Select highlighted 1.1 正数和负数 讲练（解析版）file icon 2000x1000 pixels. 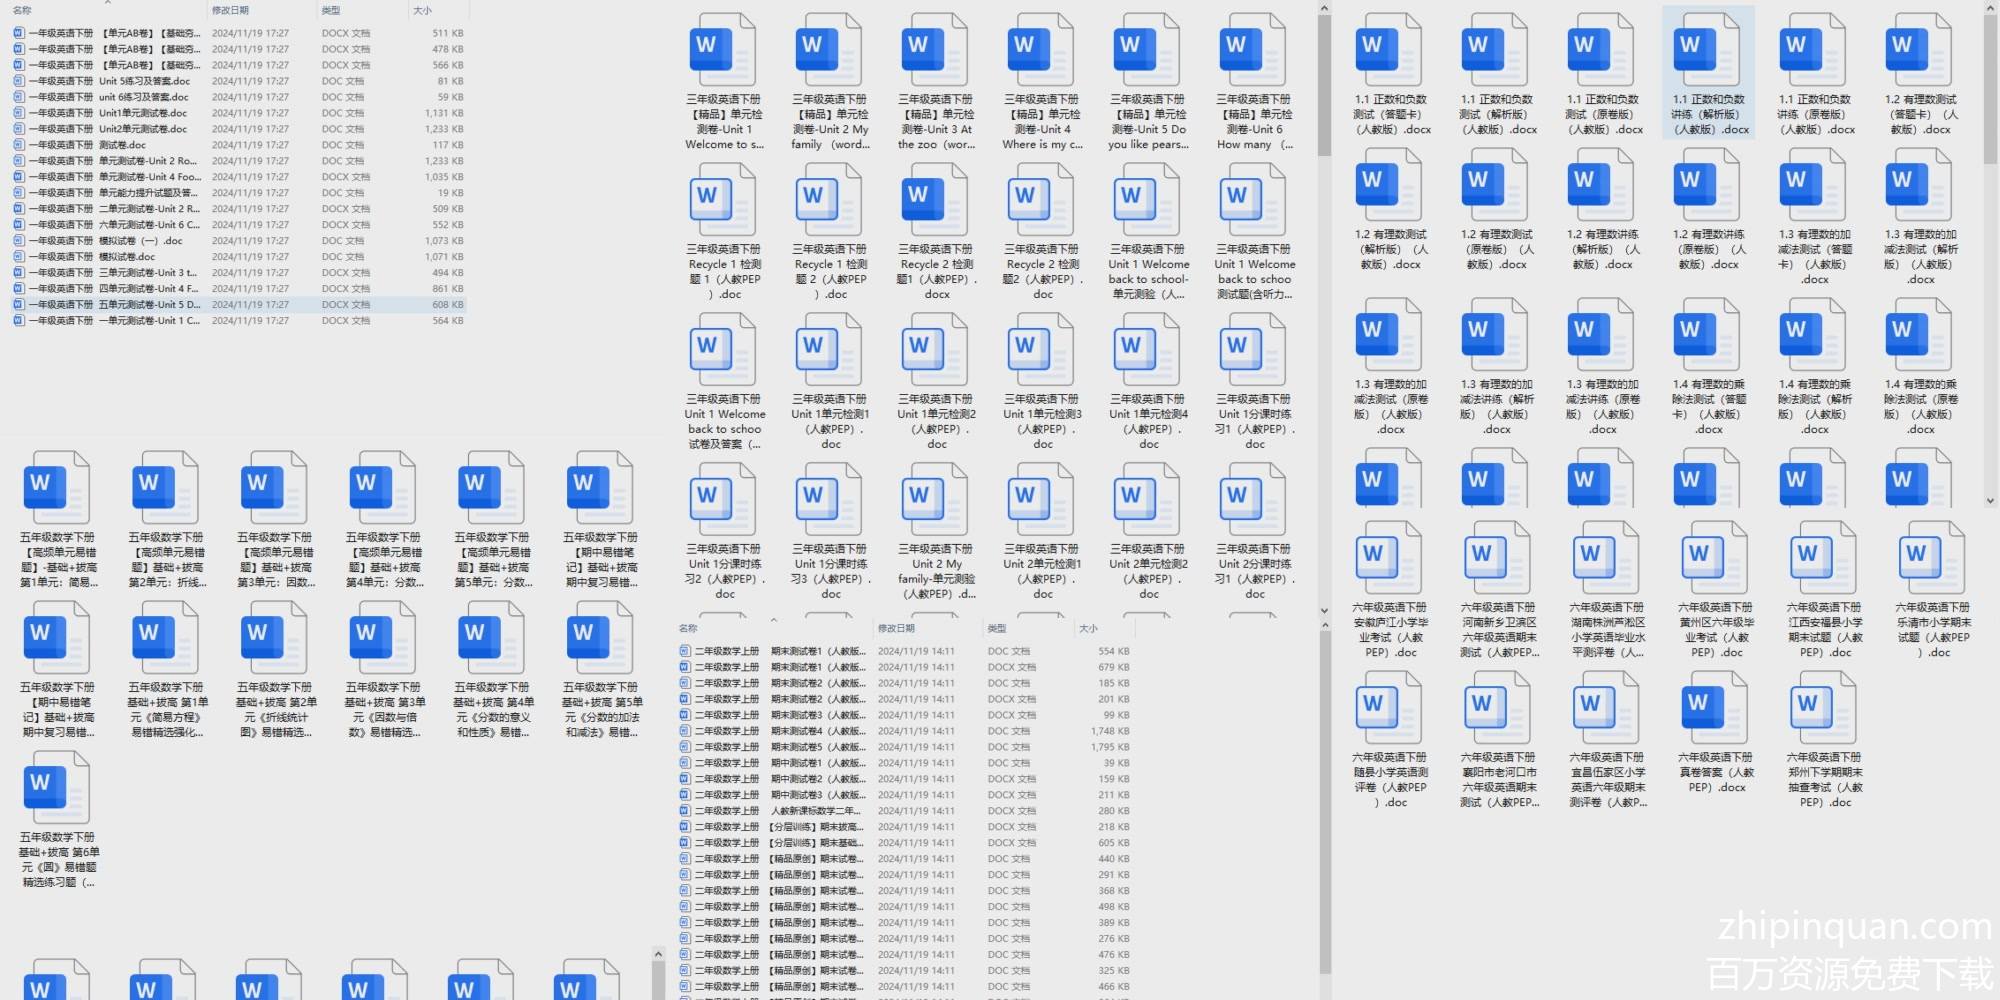click(1708, 50)
